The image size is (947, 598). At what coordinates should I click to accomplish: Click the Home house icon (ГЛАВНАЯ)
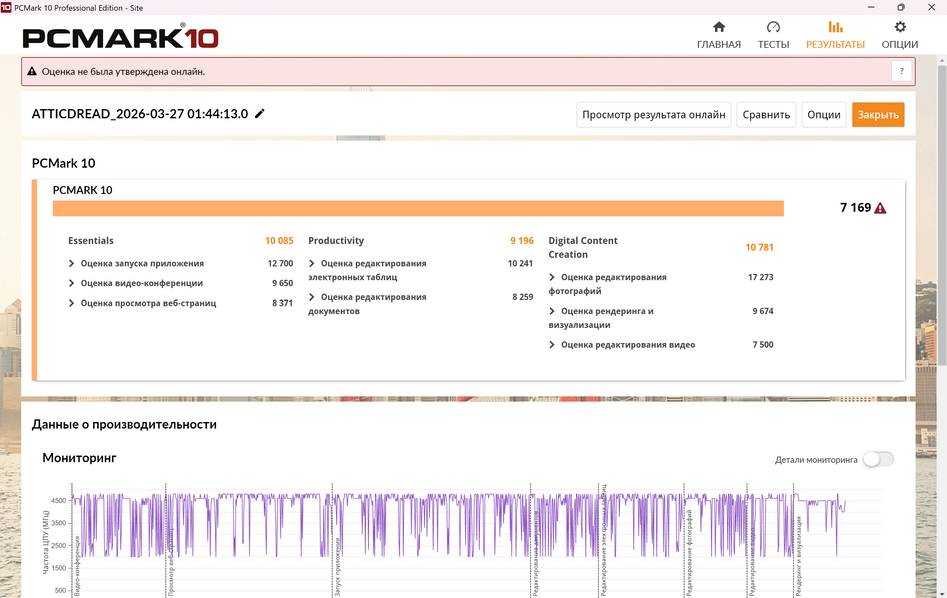click(x=718, y=28)
